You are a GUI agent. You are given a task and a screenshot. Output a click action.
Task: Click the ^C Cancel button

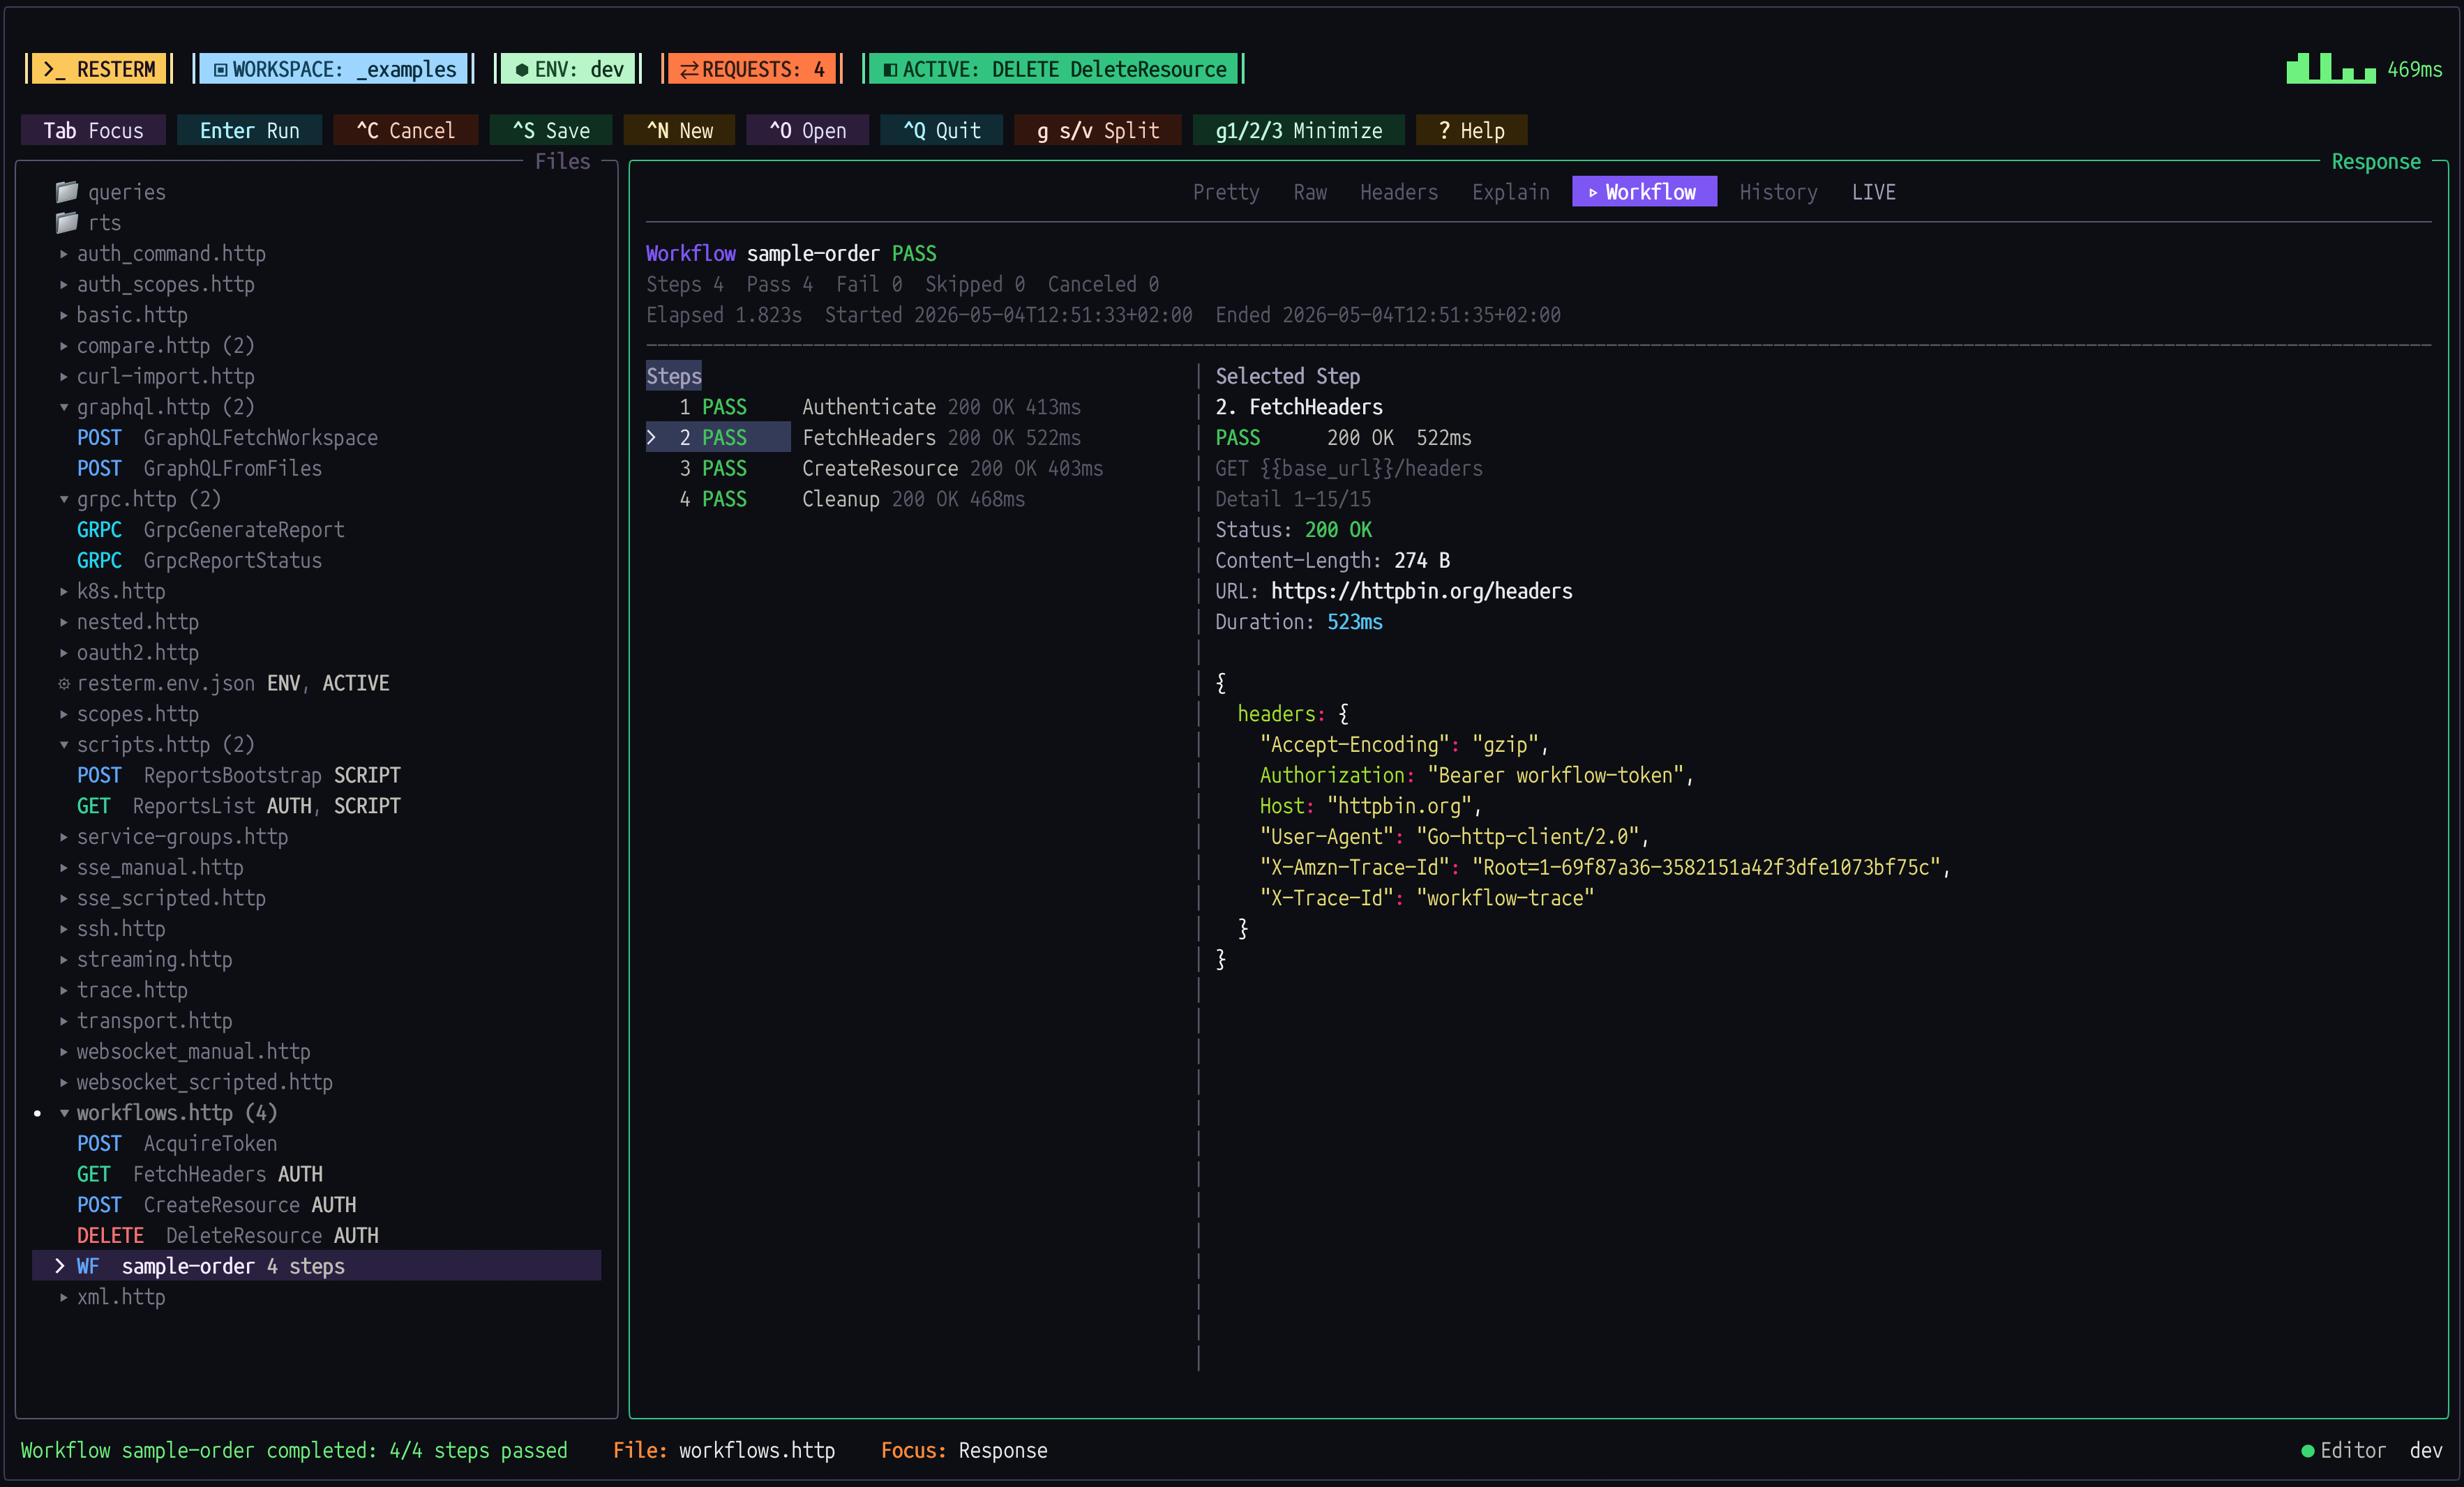(x=405, y=131)
